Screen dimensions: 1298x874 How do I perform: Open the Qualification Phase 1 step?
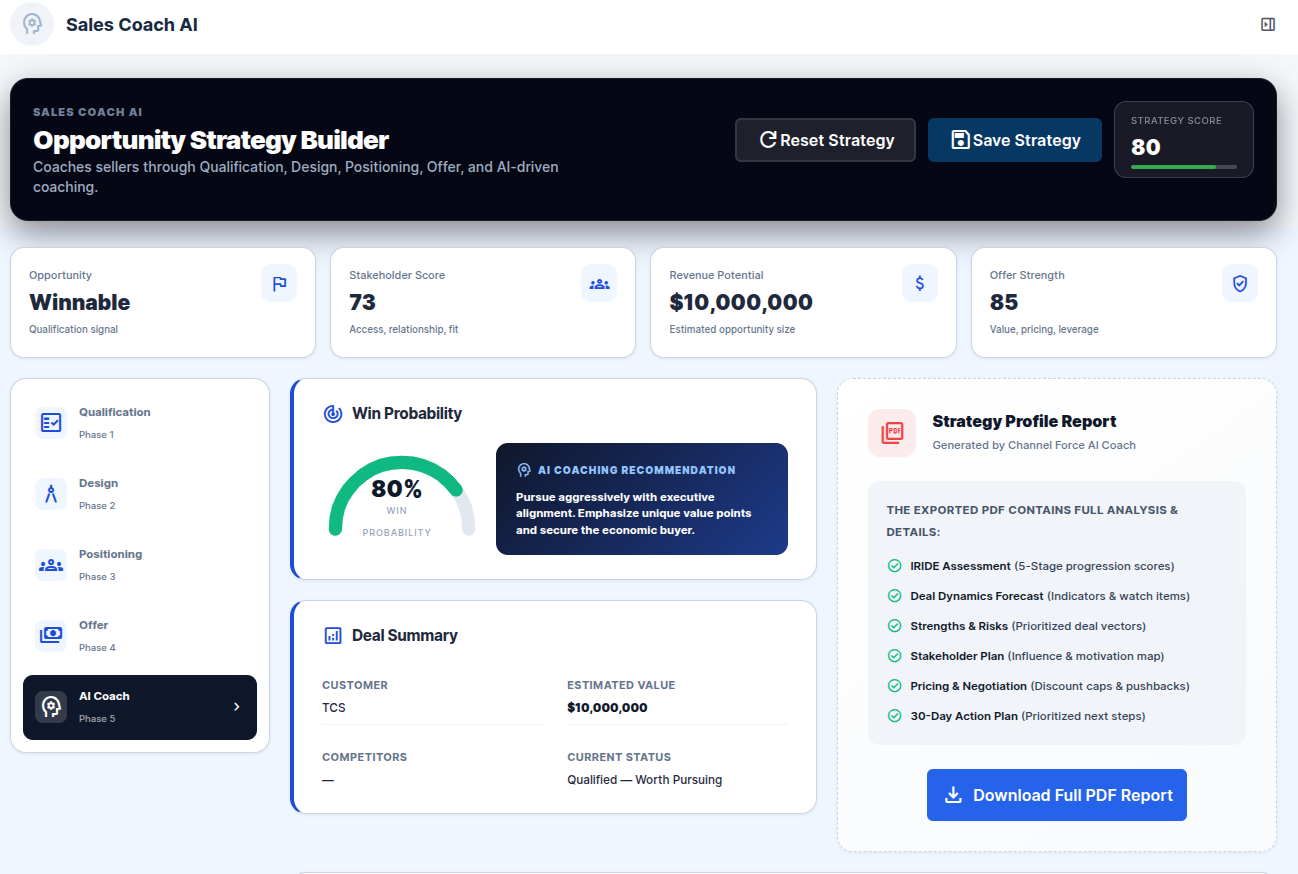(x=140, y=423)
